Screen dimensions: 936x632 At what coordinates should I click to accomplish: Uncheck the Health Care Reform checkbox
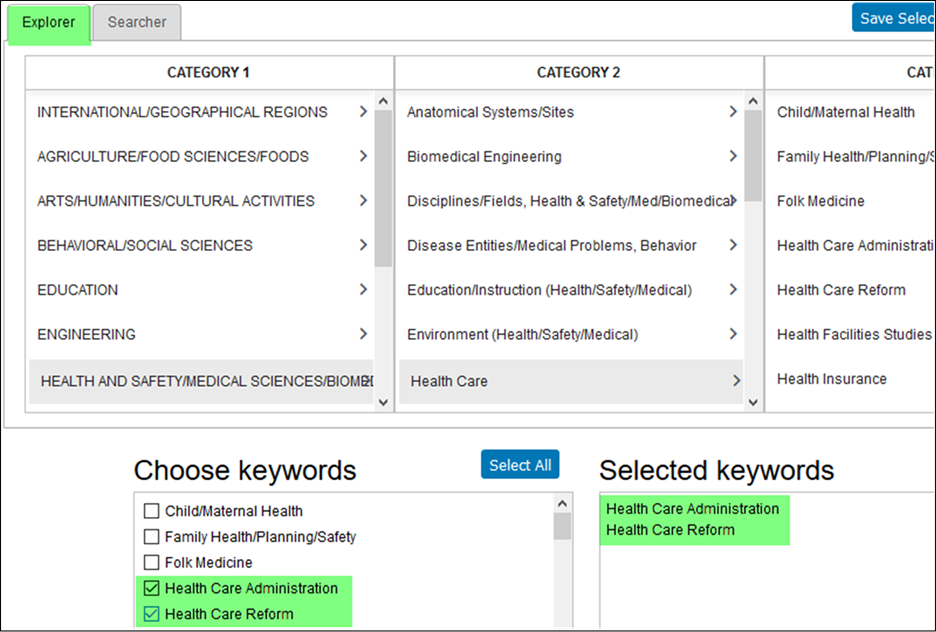[x=151, y=613]
